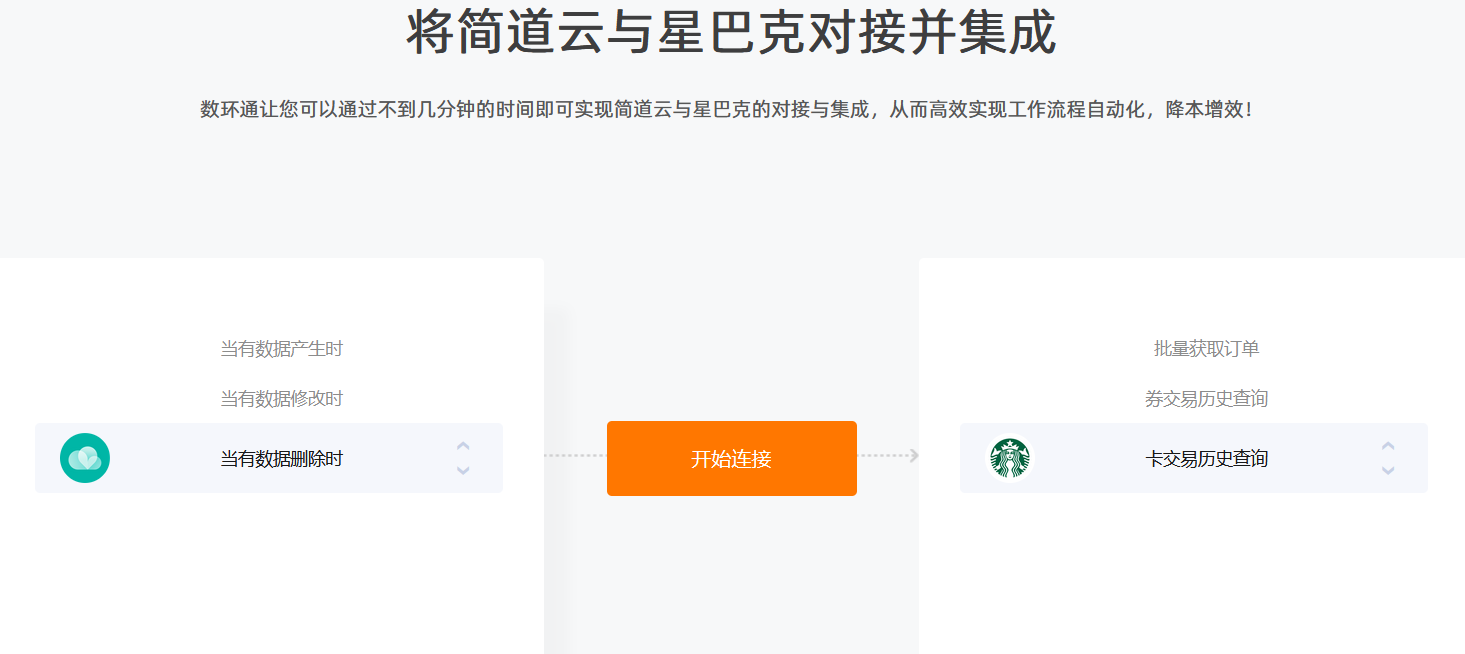Image resolution: width=1465 pixels, height=654 pixels.
Task: Select the 当有数据修改时 trigger option
Action: coord(282,399)
